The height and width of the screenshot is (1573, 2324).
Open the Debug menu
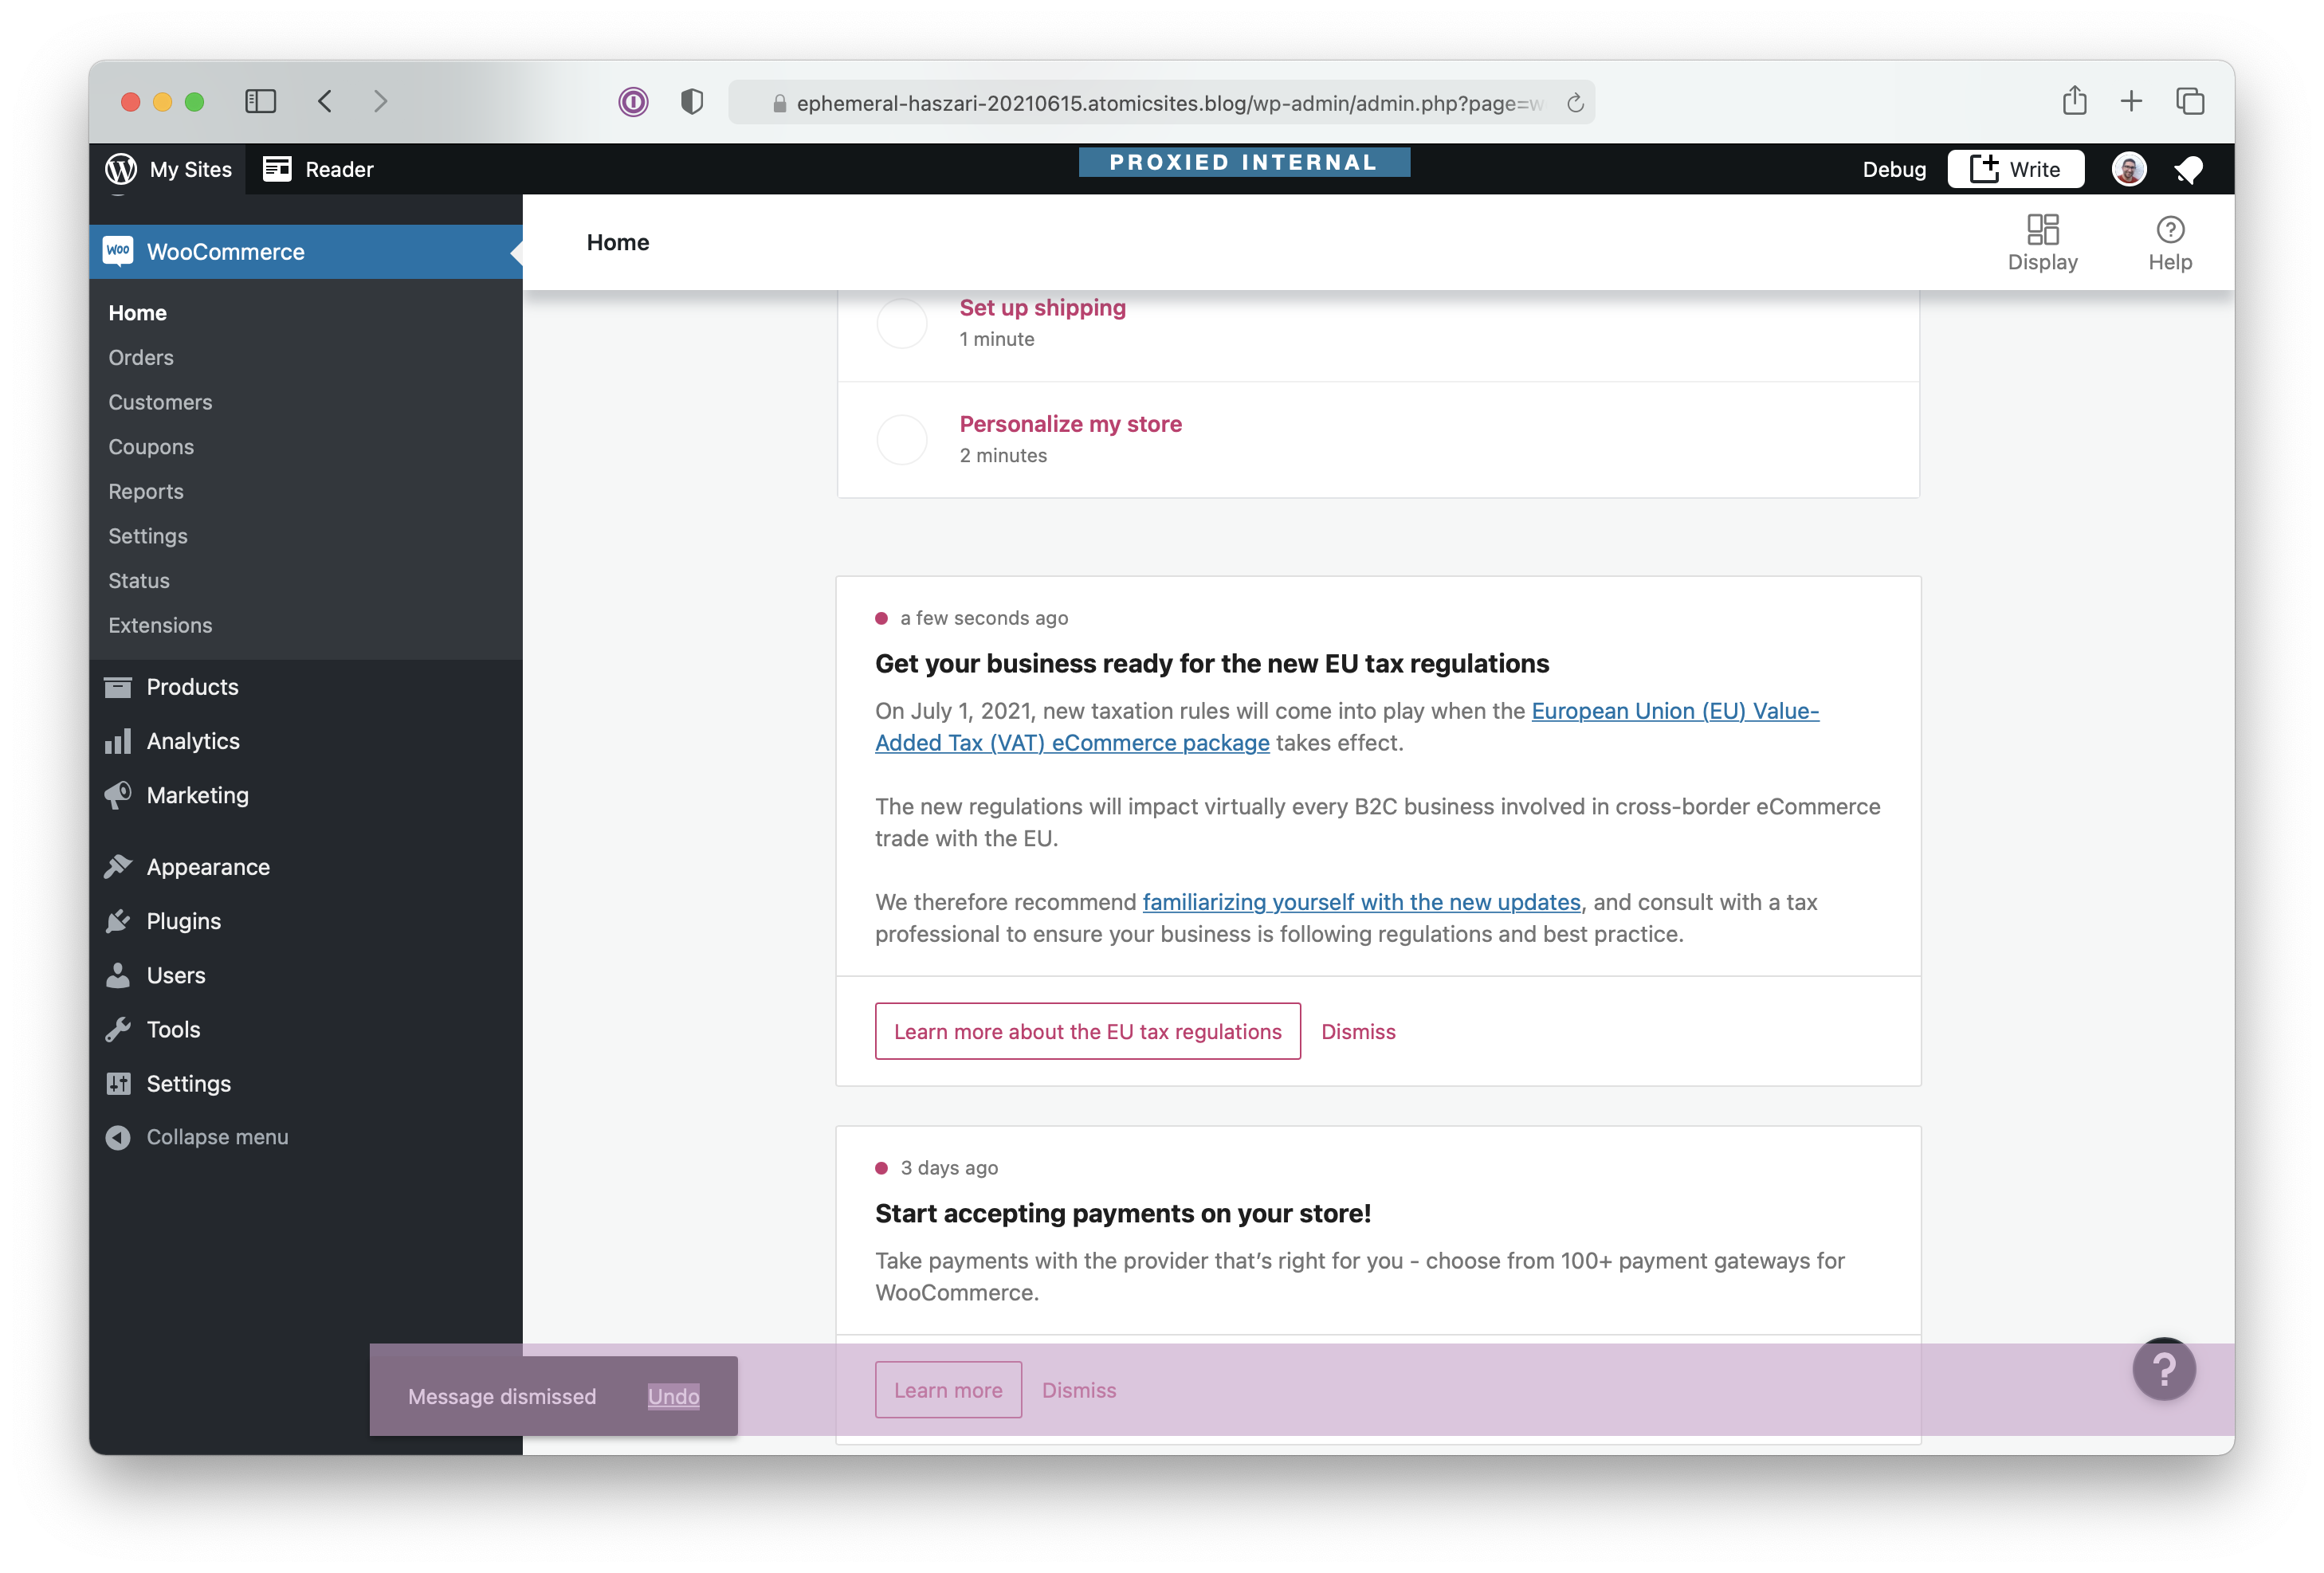(x=1893, y=169)
